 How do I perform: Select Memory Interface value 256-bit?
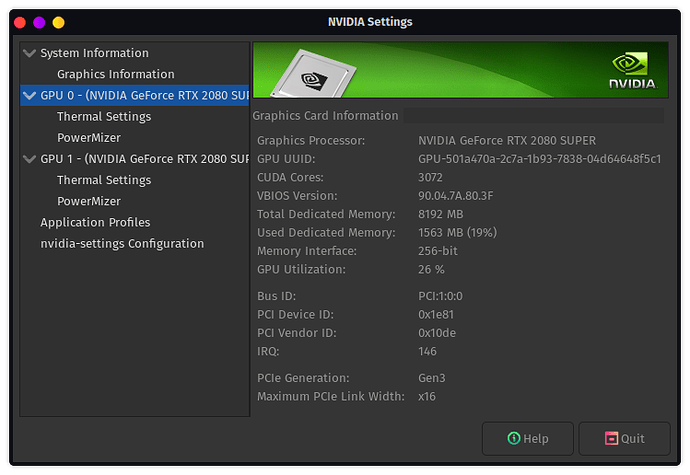tap(438, 251)
